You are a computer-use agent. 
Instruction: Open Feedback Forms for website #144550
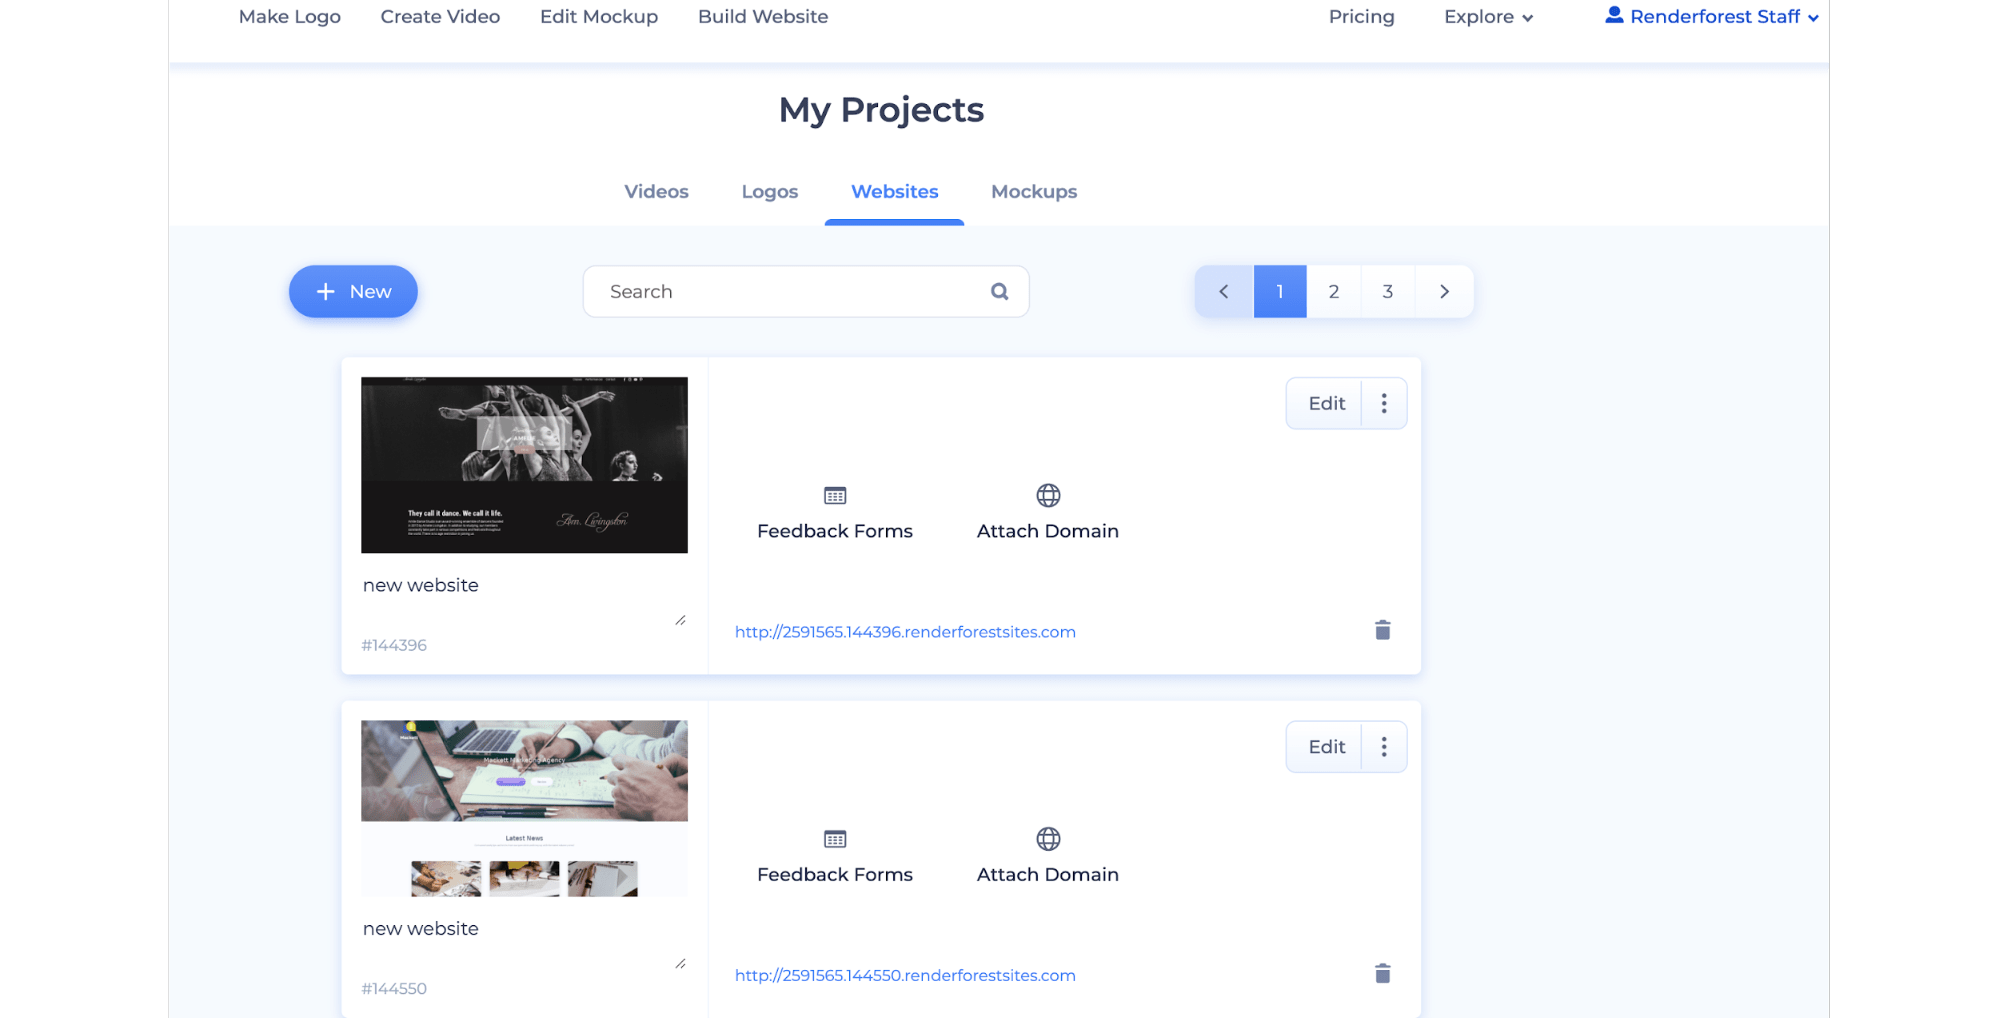(x=834, y=855)
